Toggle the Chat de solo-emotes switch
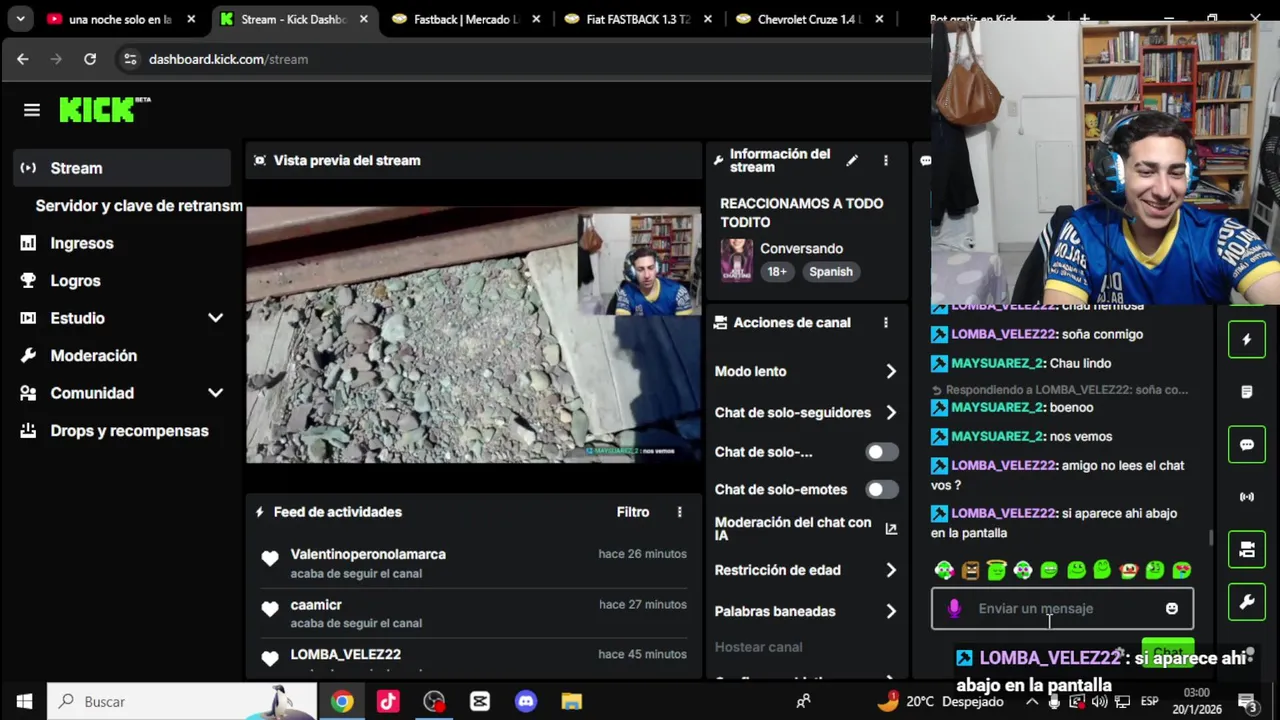The height and width of the screenshot is (720, 1280). pos(882,489)
